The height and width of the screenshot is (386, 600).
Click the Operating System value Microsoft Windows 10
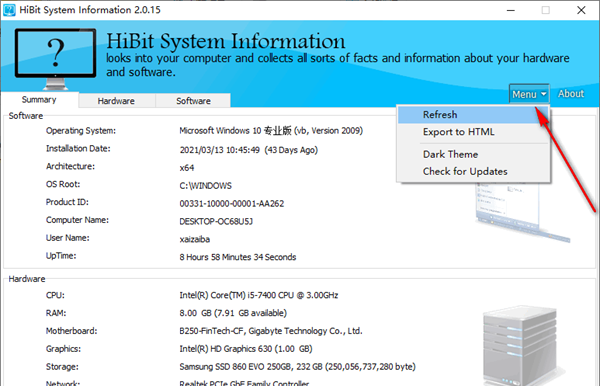pyautogui.click(x=271, y=131)
